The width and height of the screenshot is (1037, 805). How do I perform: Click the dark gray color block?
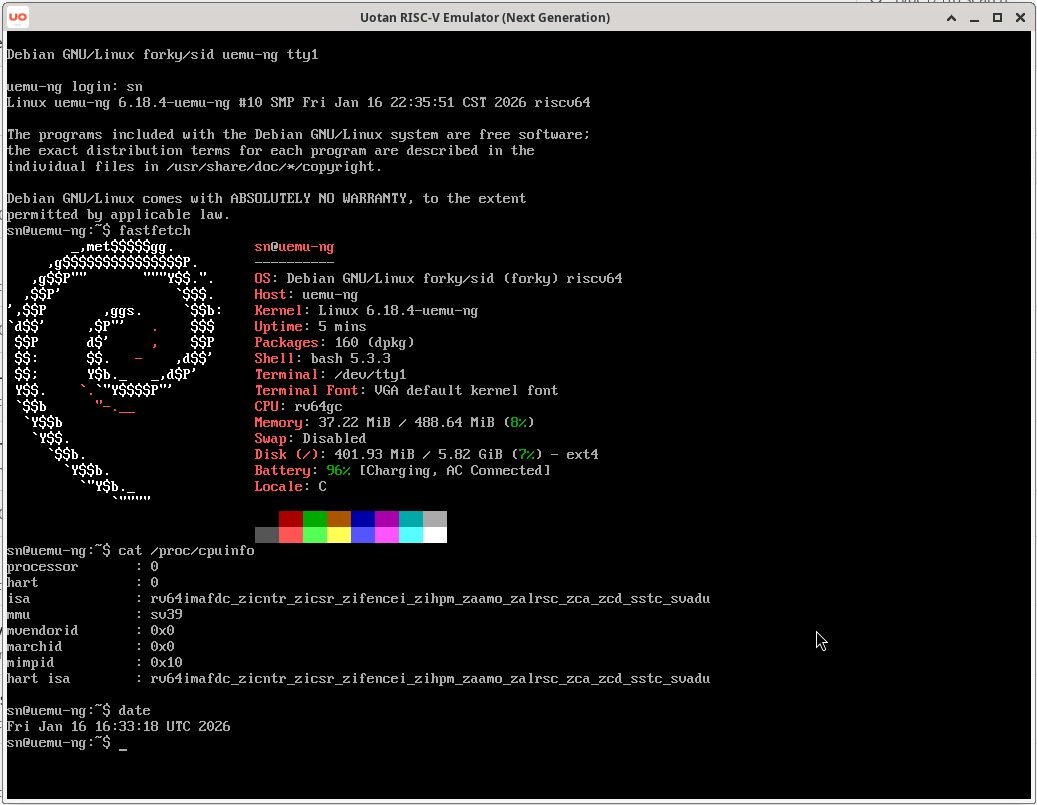pos(267,535)
